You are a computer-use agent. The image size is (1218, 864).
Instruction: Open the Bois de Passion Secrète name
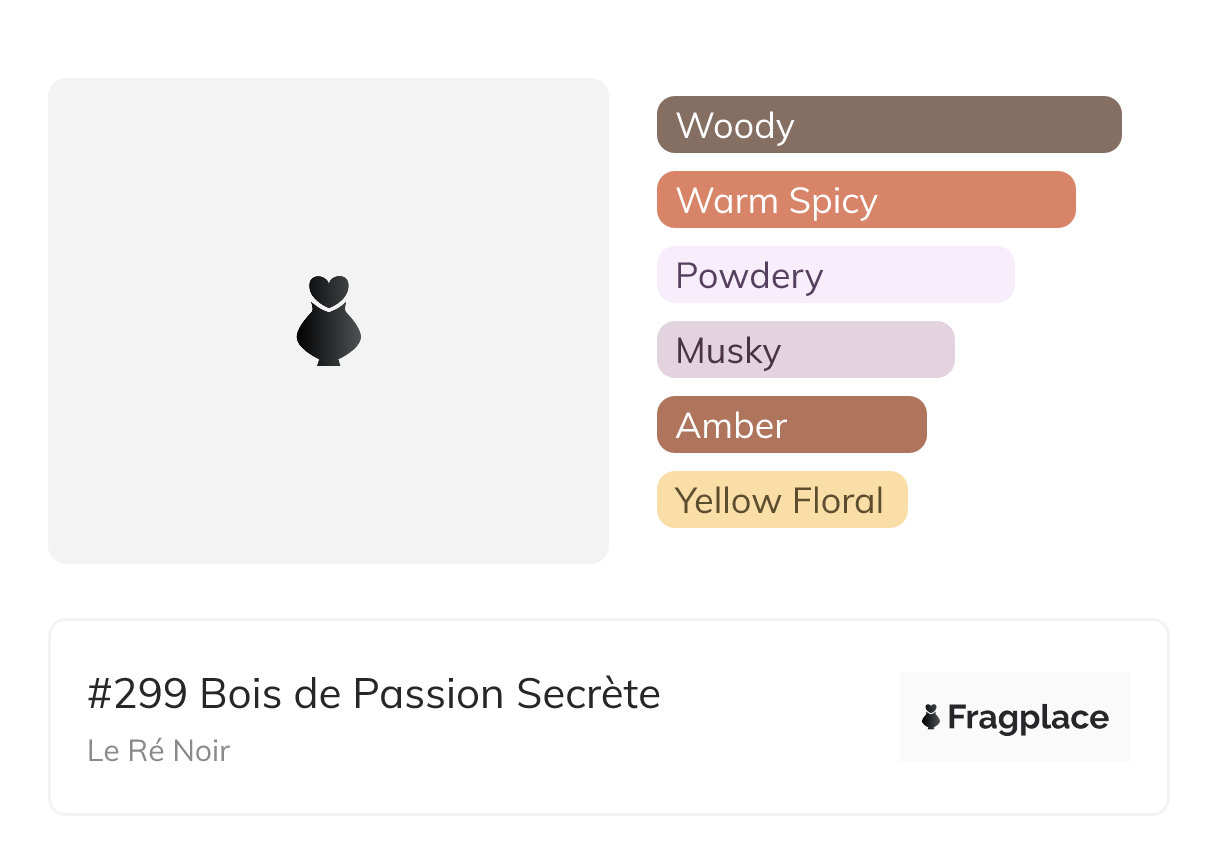click(x=430, y=694)
